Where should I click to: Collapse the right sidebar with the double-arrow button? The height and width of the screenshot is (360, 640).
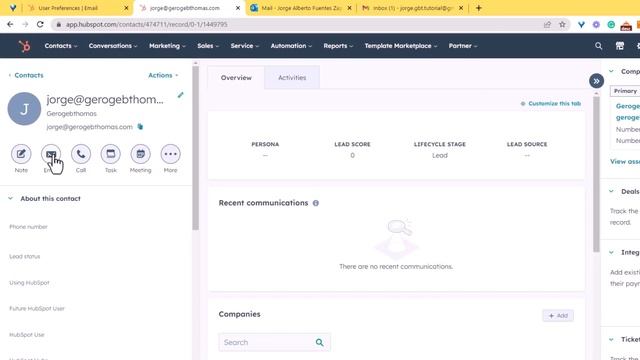pyautogui.click(x=596, y=81)
